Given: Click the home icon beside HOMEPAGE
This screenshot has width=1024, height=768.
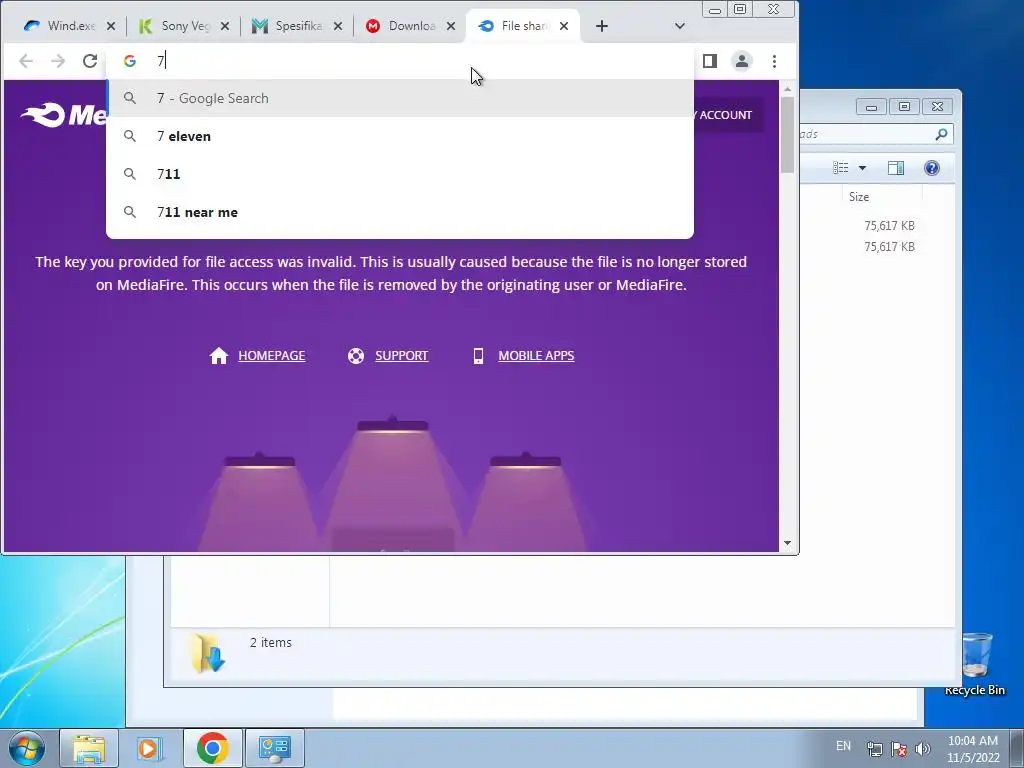Looking at the screenshot, I should pyautogui.click(x=219, y=355).
